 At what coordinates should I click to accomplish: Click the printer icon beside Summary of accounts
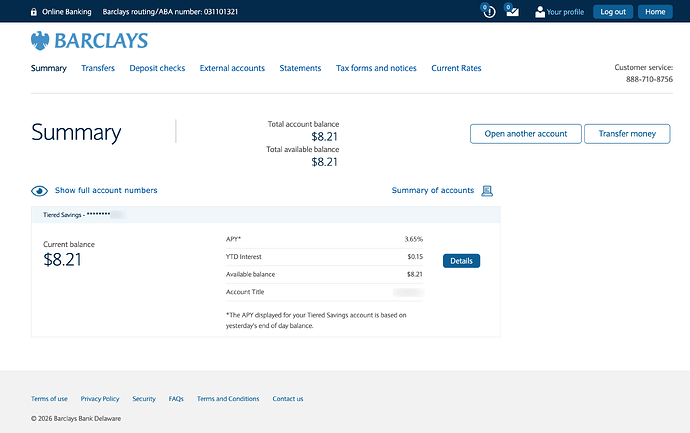[487, 191]
